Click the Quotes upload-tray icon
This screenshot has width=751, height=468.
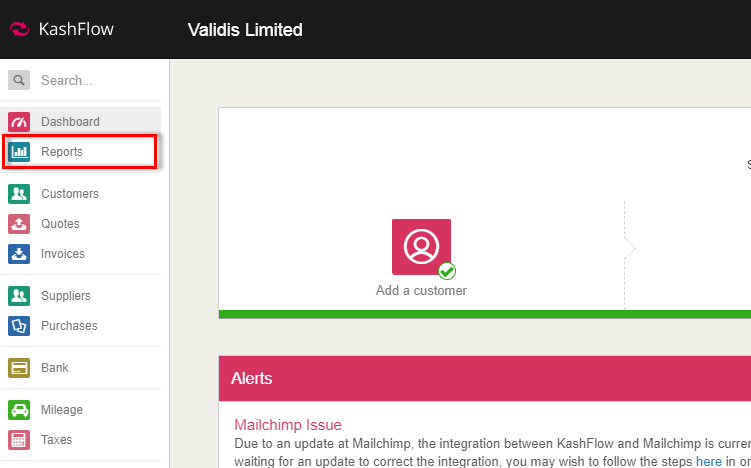click(x=19, y=224)
